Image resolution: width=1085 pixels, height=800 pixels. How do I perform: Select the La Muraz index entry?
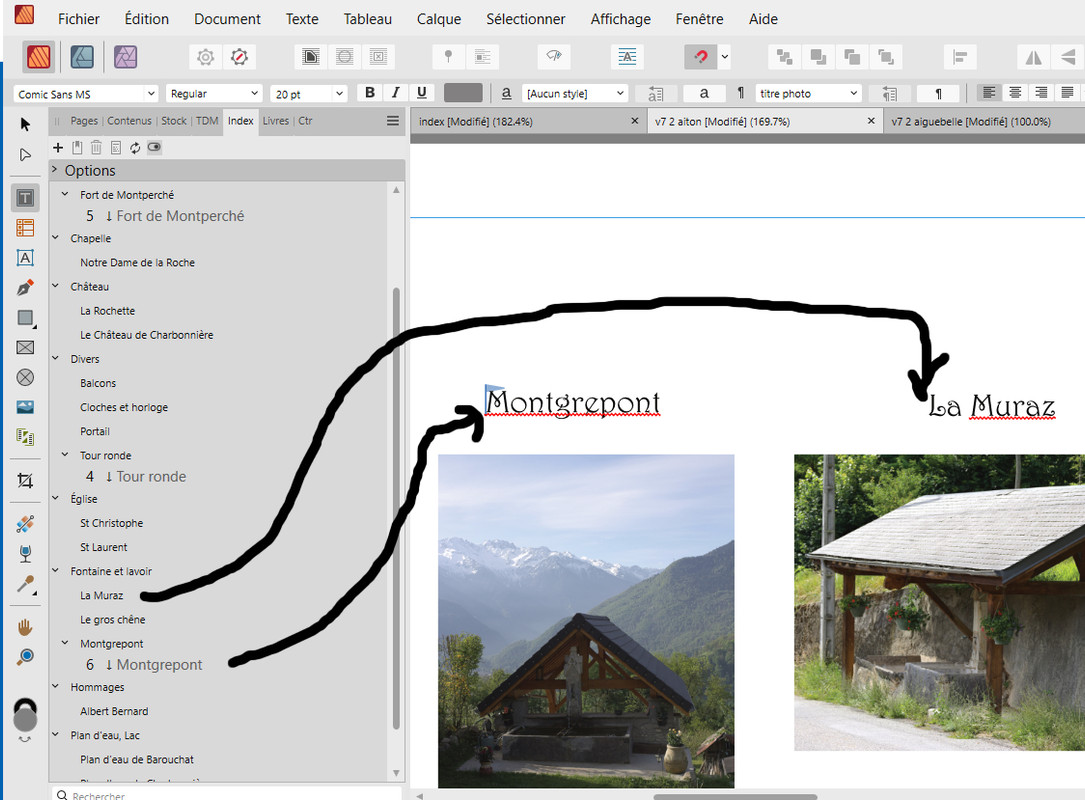pos(102,595)
